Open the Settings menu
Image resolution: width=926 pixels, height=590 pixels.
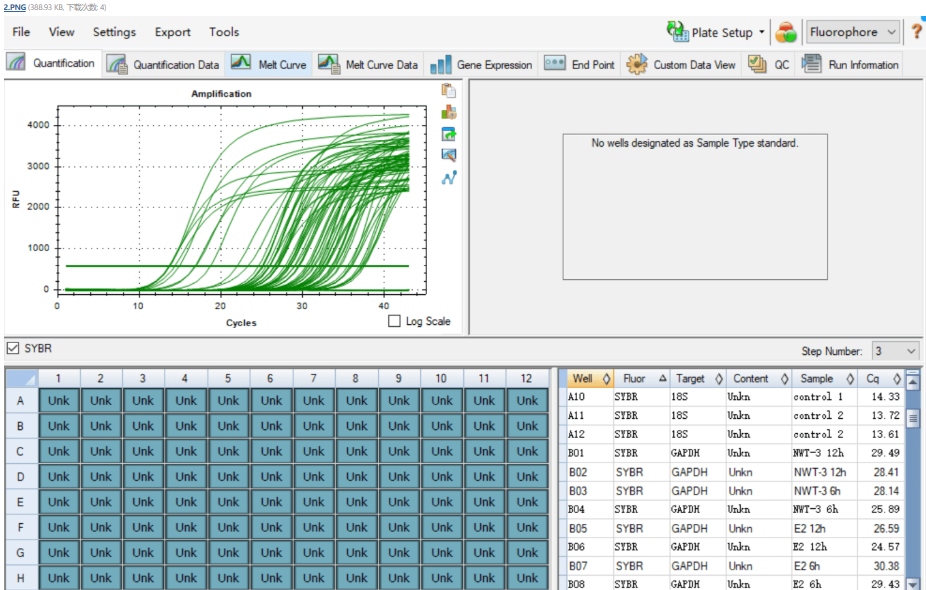(114, 32)
